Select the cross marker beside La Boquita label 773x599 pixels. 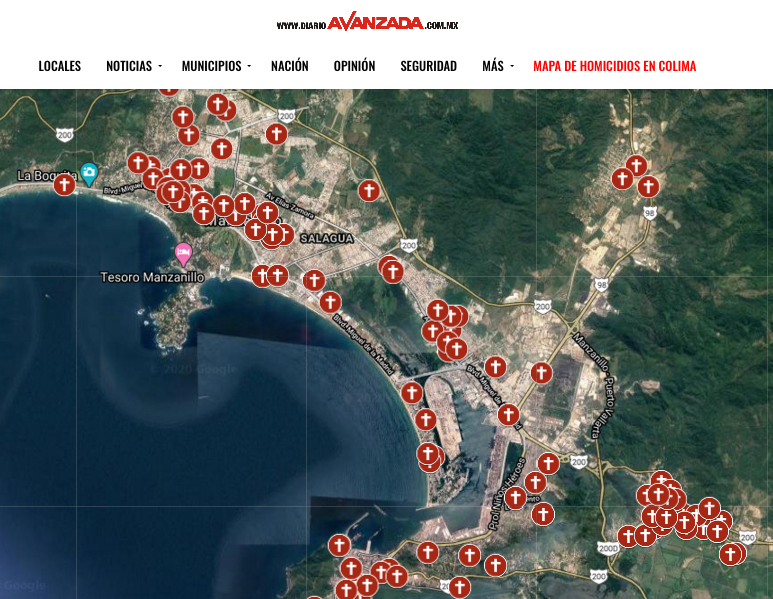[x=64, y=184]
